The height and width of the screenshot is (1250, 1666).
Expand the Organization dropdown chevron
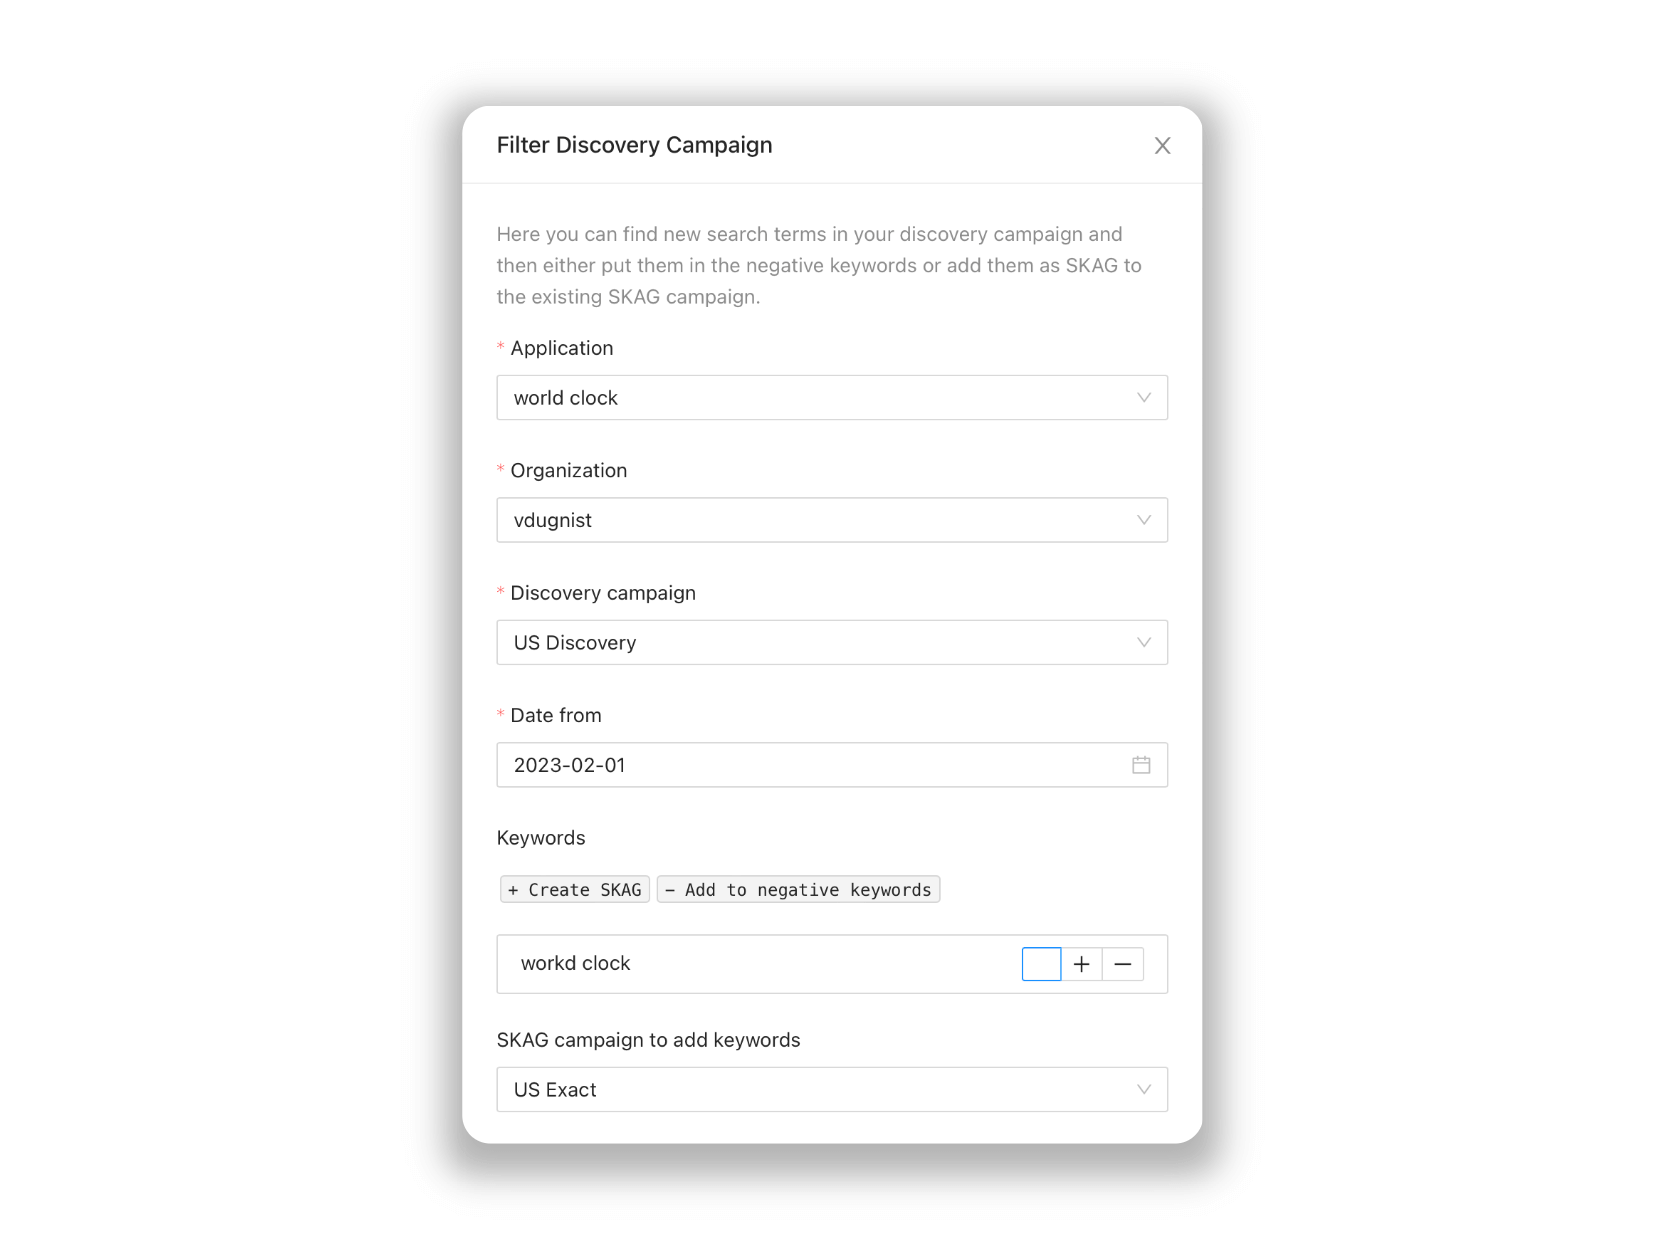coord(1144,520)
